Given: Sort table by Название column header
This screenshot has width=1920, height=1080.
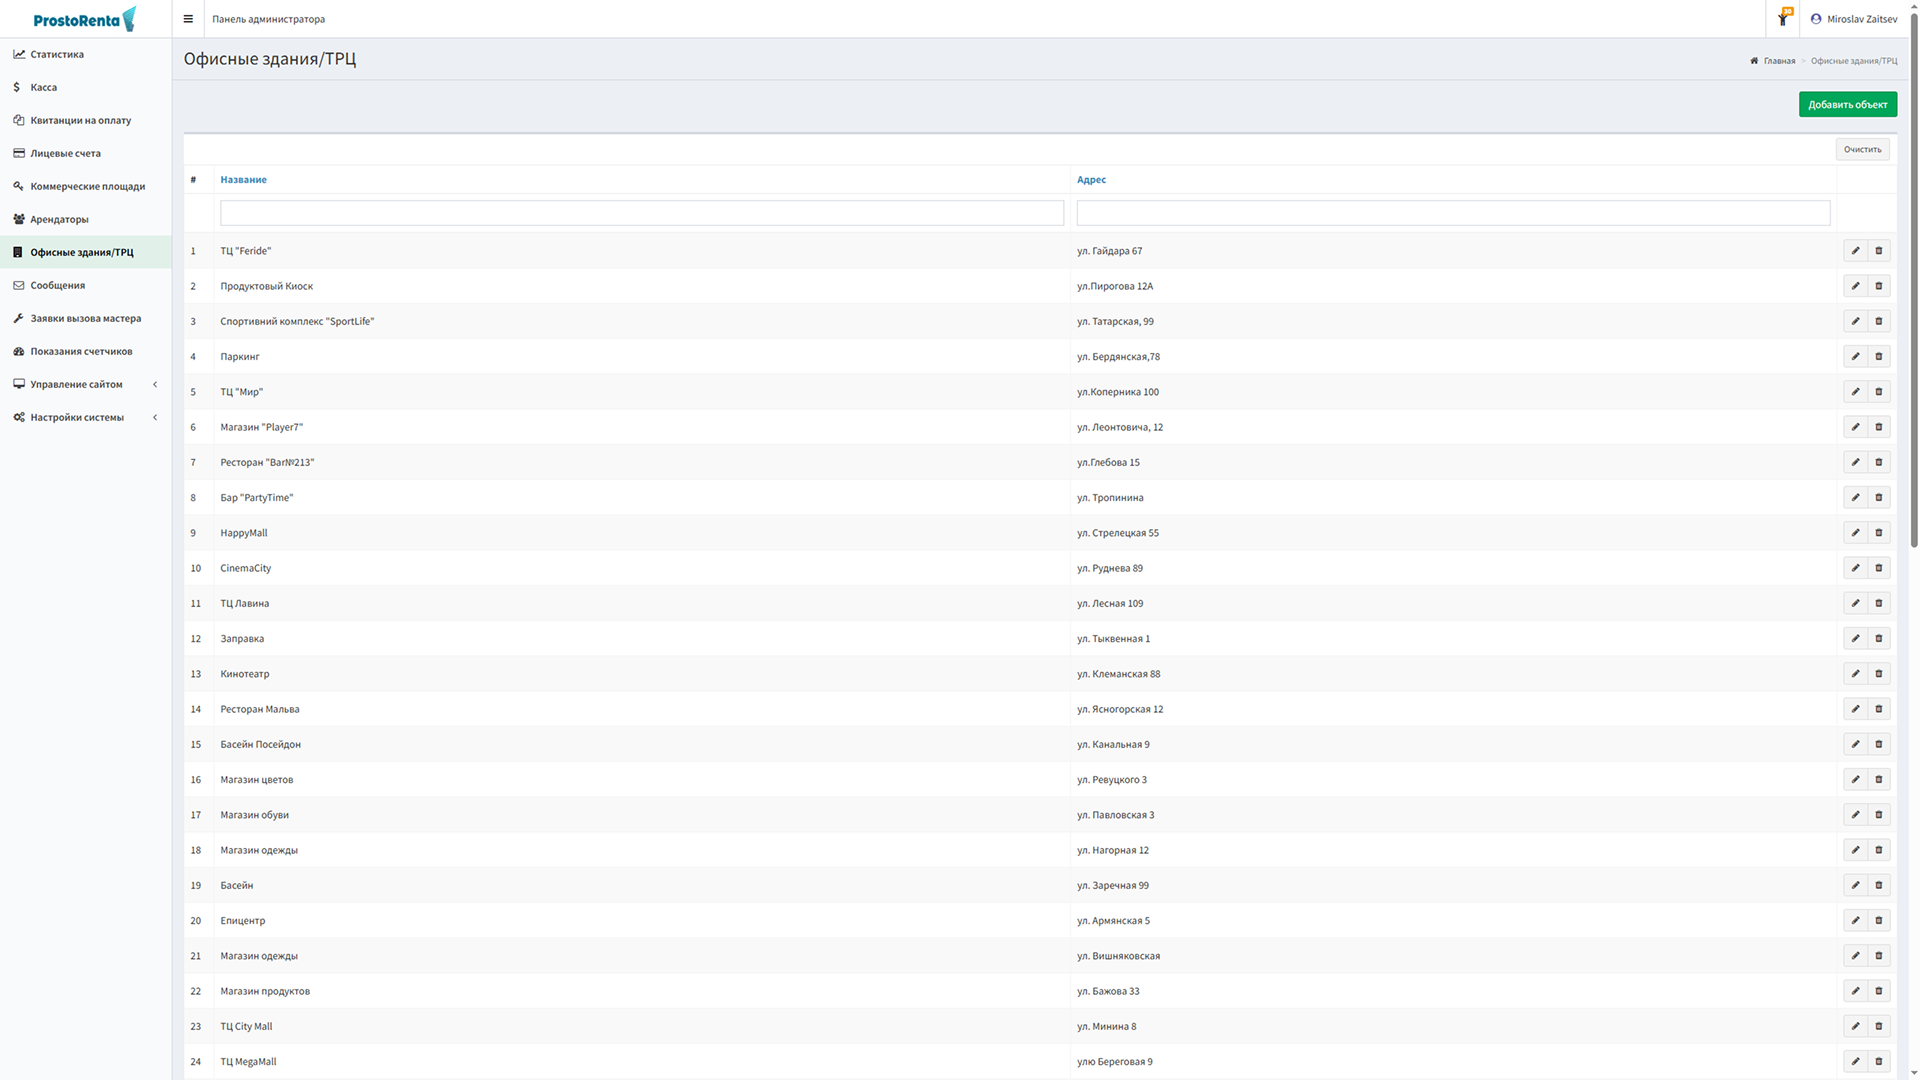Looking at the screenshot, I should click(243, 180).
